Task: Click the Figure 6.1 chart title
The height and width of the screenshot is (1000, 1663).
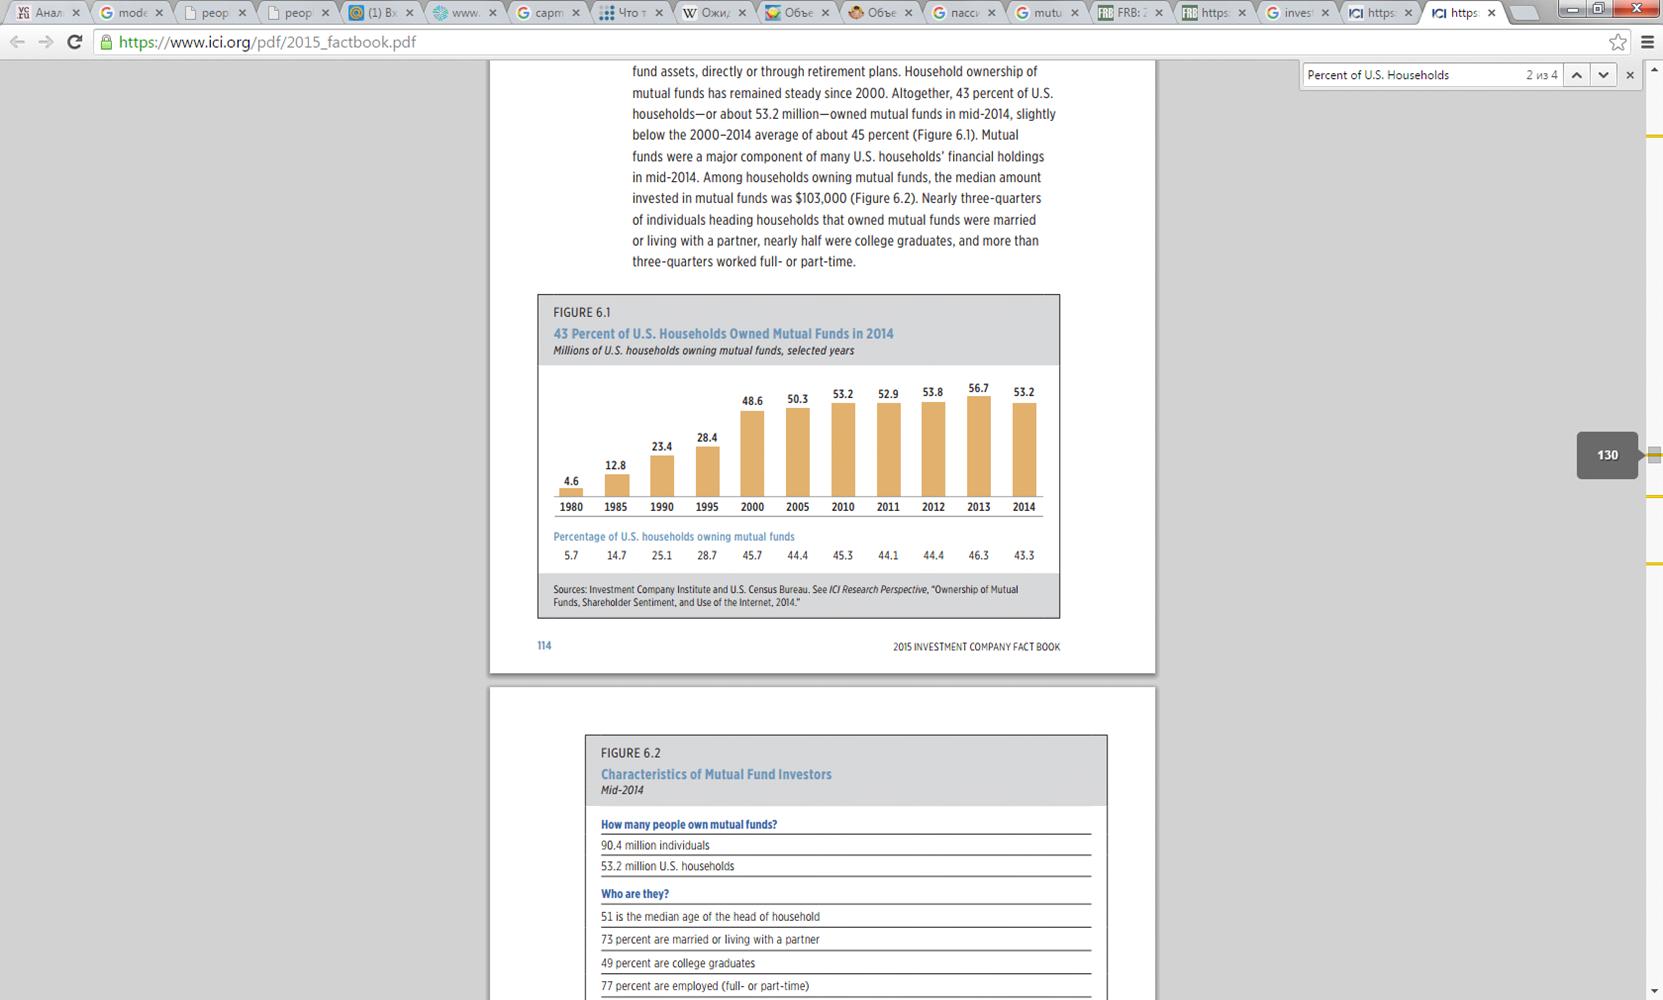Action: tap(723, 334)
